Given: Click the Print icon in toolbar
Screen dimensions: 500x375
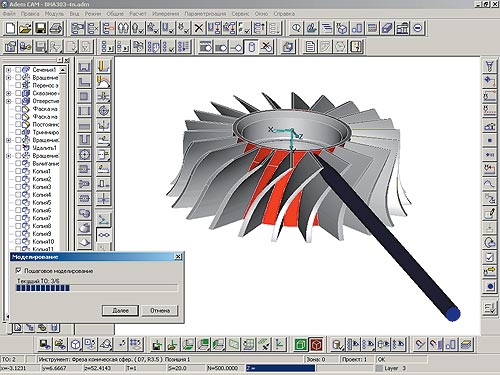Looking at the screenshot, I should click(56, 28).
